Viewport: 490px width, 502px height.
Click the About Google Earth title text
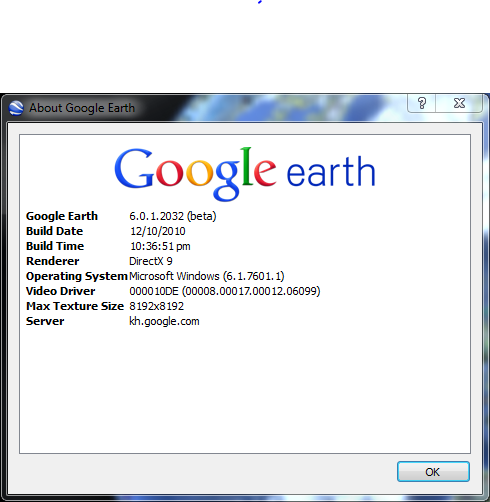point(82,108)
